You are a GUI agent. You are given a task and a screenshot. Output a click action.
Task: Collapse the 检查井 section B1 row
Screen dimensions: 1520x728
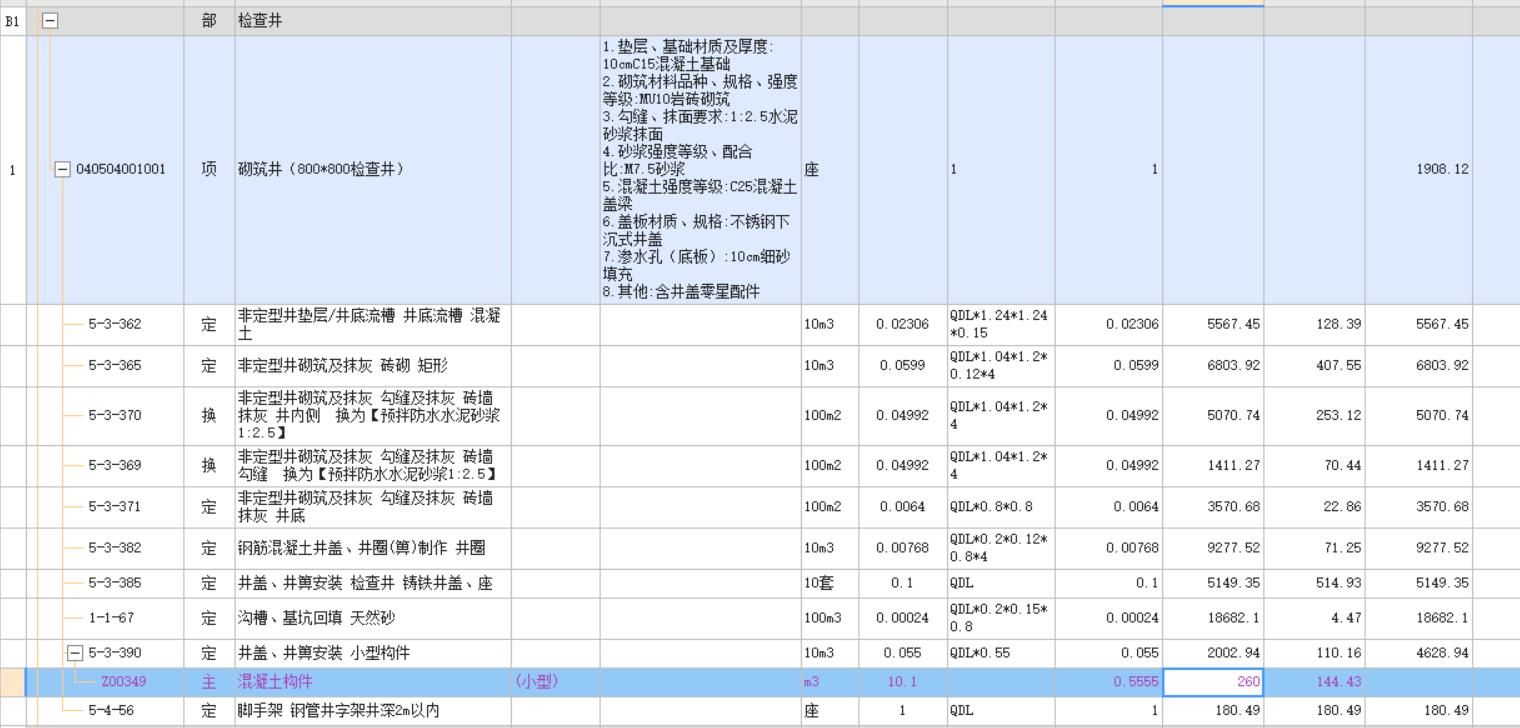(49, 21)
